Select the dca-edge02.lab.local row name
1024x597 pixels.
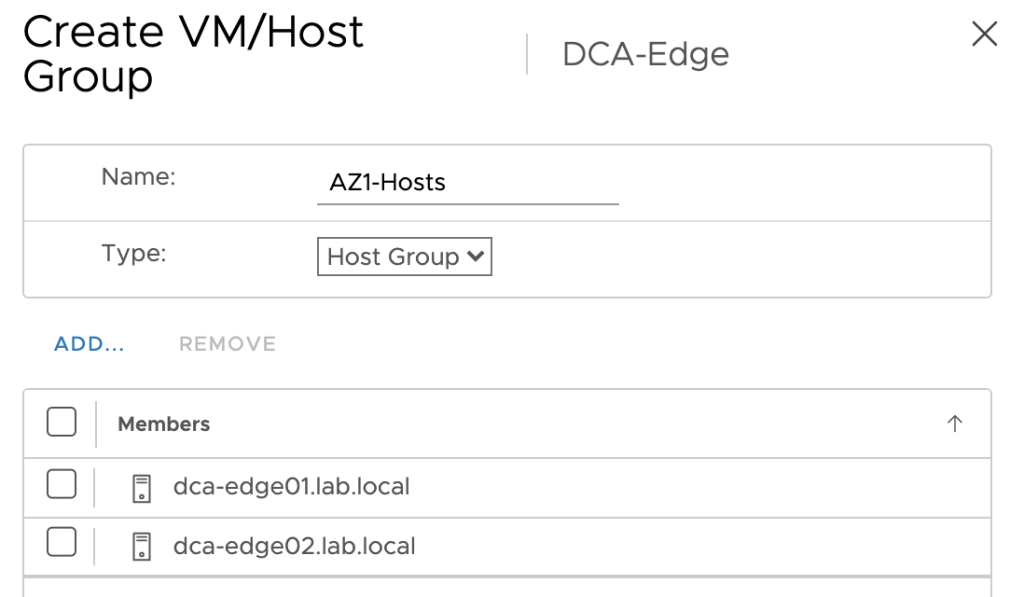(x=294, y=546)
